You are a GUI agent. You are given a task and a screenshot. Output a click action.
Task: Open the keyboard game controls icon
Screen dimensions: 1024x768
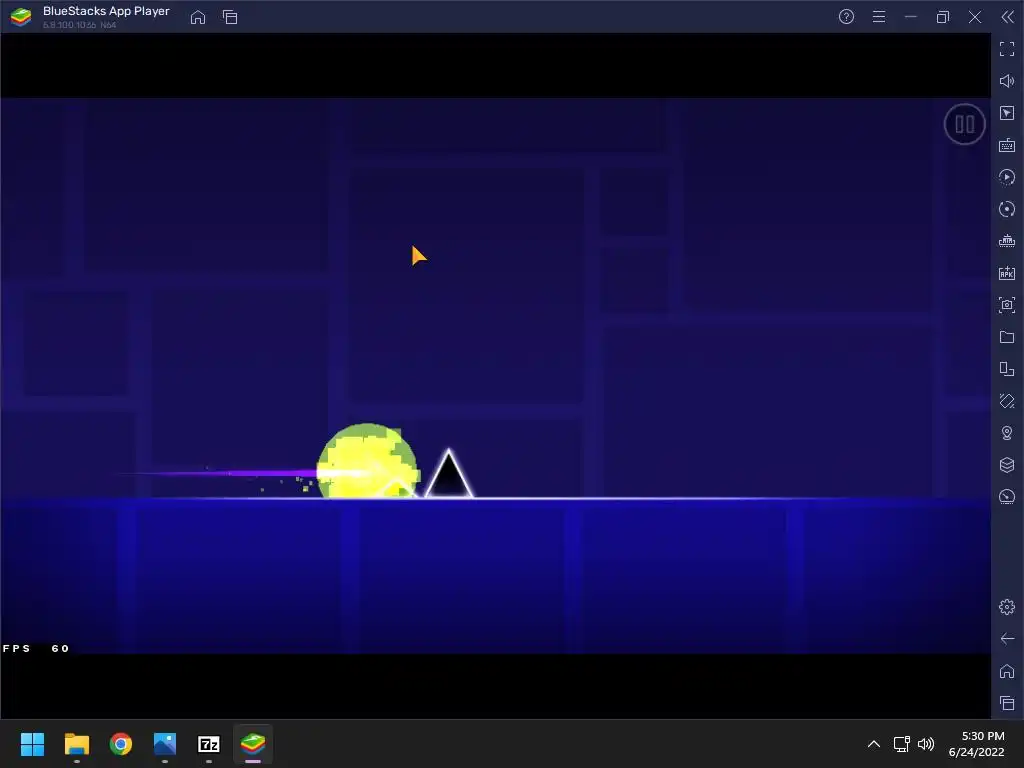[1007, 145]
